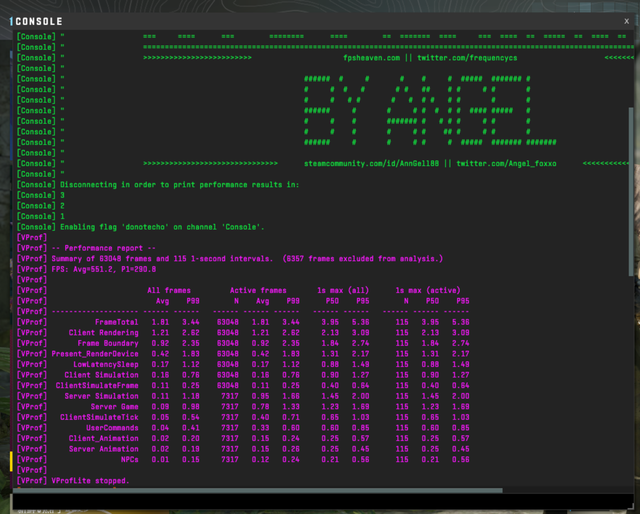
Task: Click the 'FPS: Avg=551.2' line
Action: coord(104,269)
